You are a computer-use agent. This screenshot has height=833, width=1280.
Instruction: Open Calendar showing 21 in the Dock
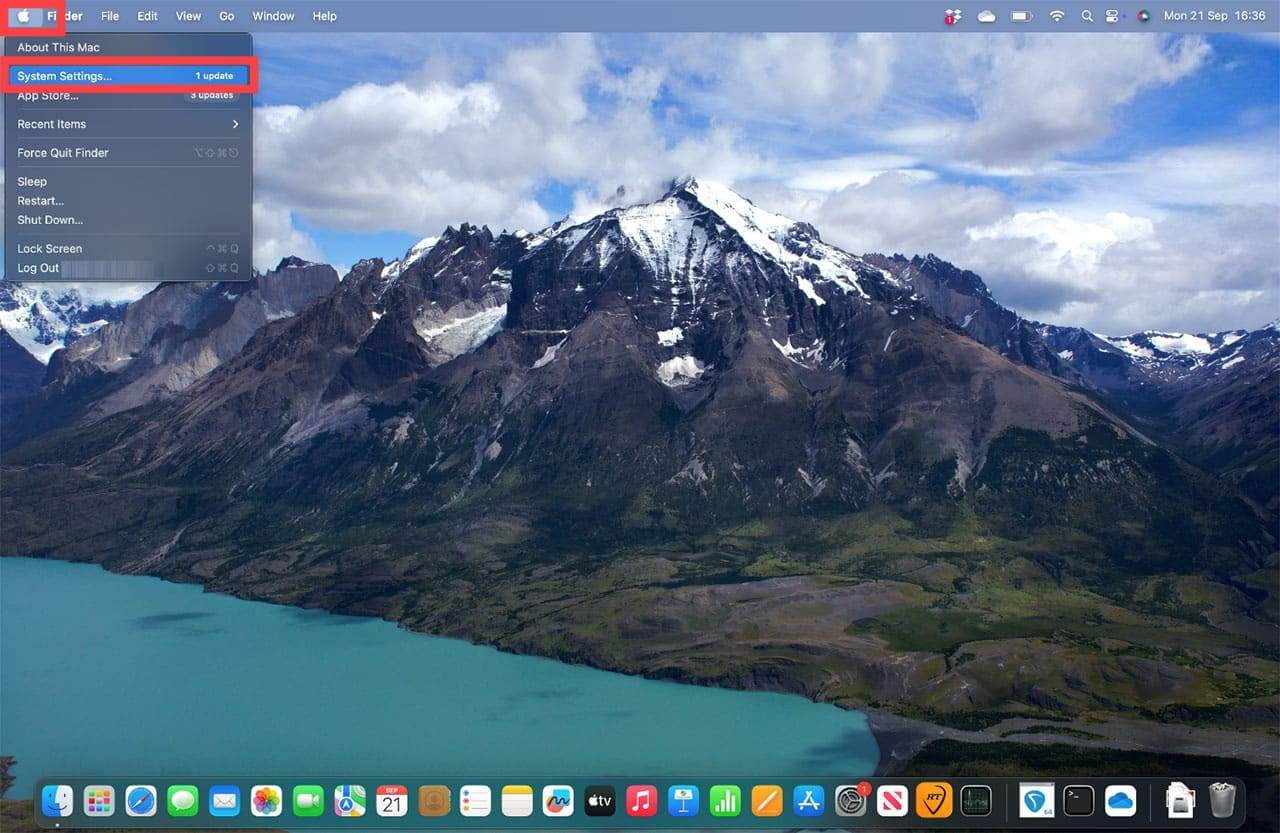(392, 800)
